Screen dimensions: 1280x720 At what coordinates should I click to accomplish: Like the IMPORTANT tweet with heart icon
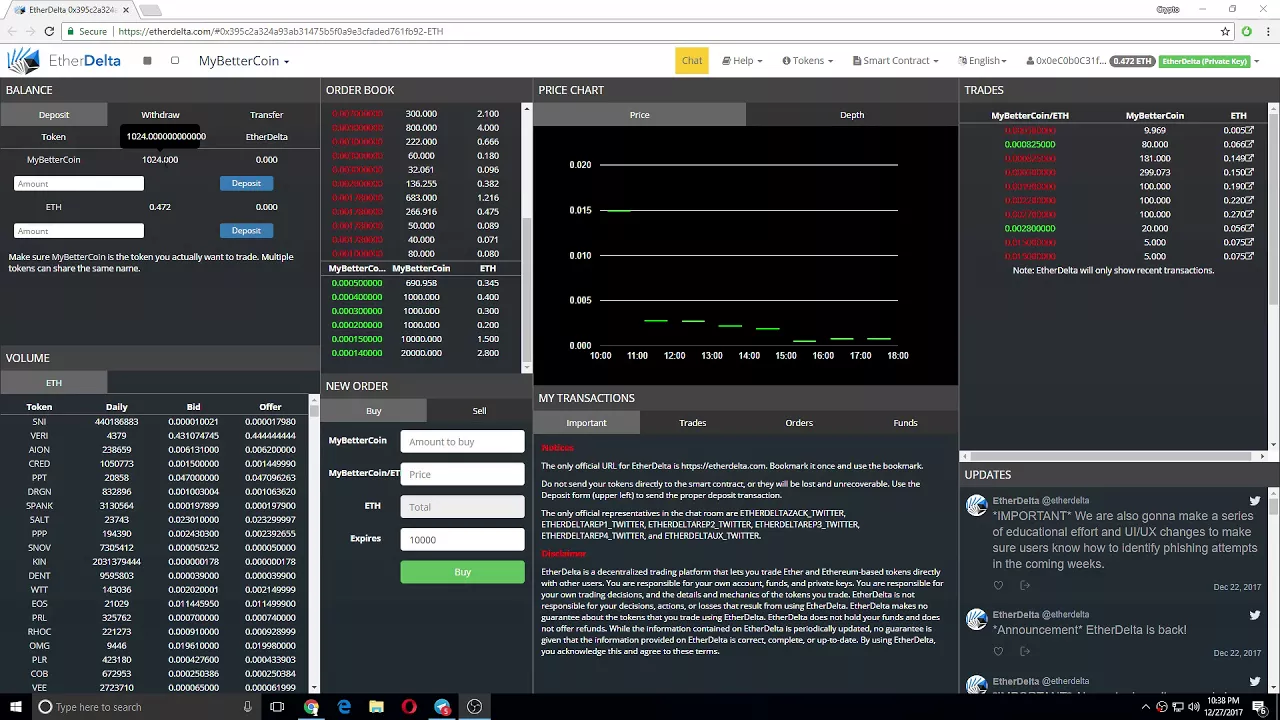point(998,586)
